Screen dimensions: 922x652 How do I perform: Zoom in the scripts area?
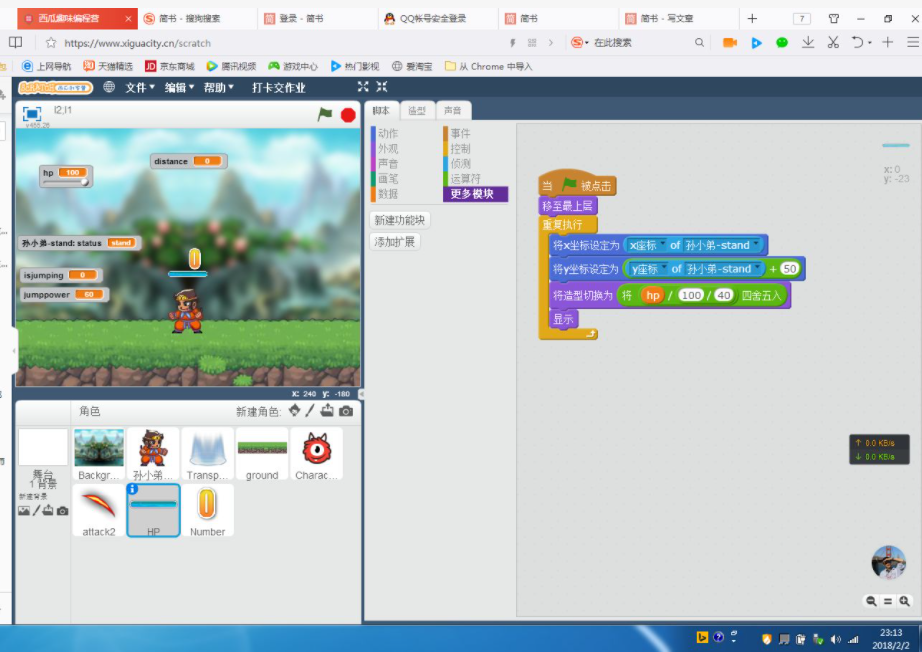pos(904,601)
